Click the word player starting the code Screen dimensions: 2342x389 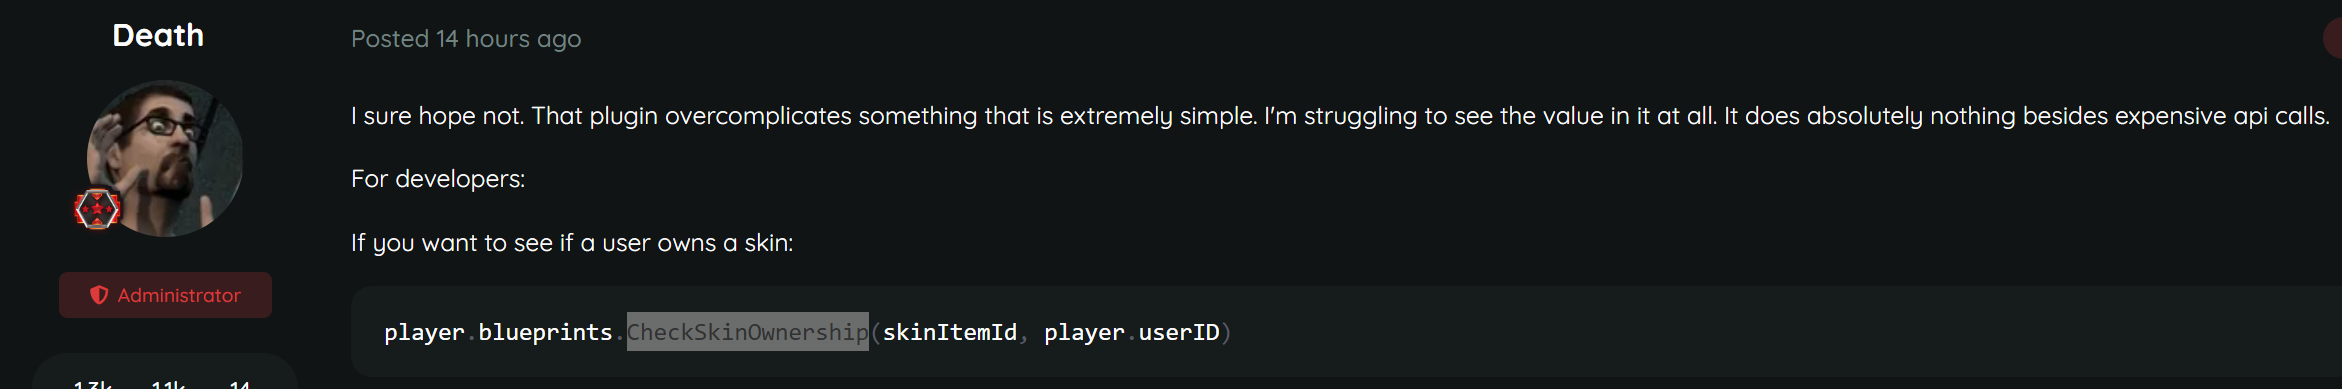point(424,332)
